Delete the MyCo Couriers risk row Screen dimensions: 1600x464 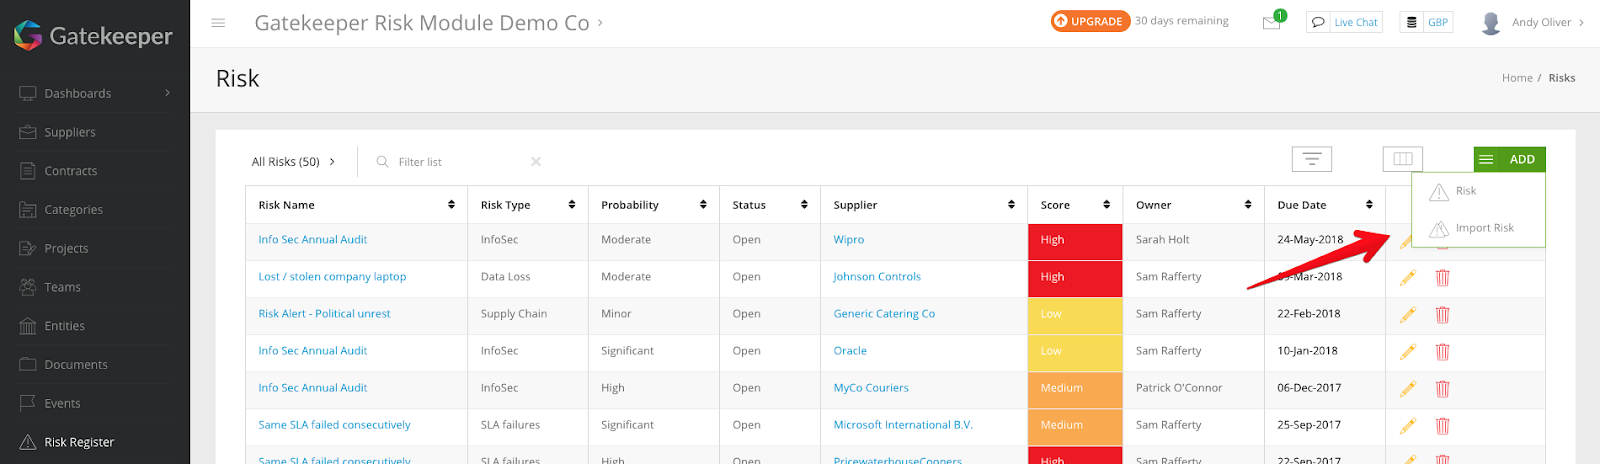[x=1442, y=389]
